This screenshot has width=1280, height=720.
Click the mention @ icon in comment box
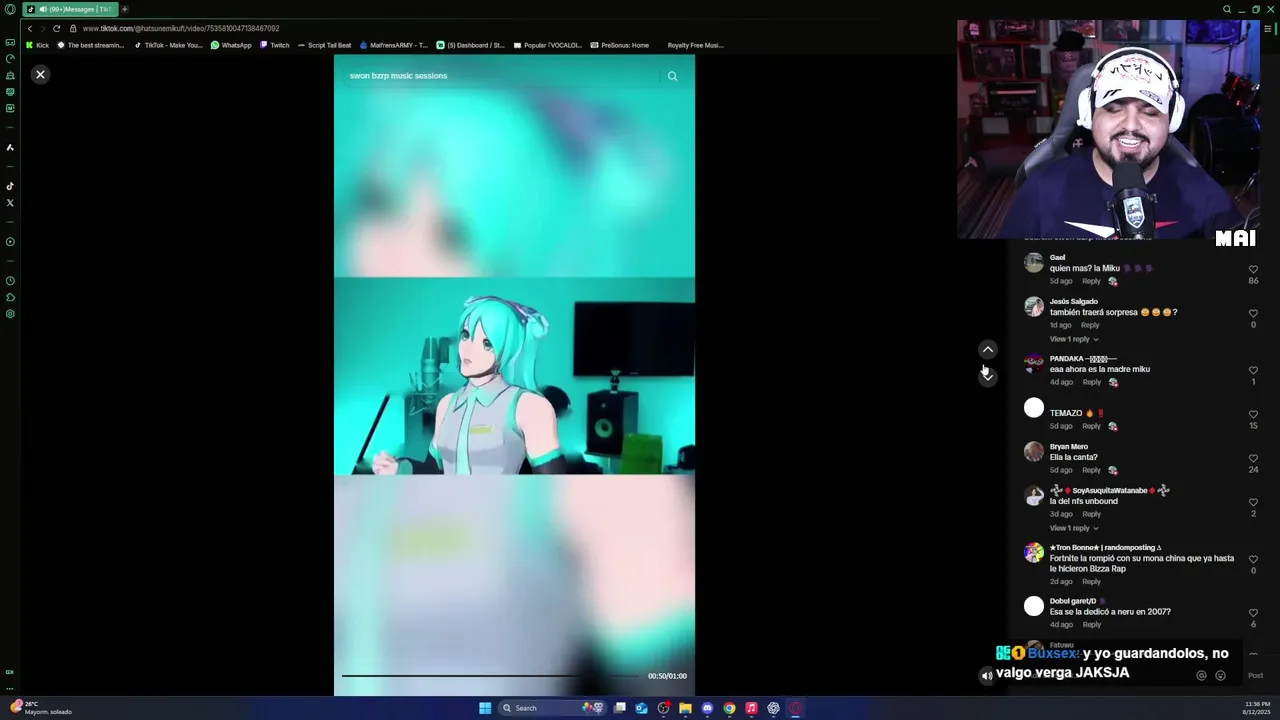pyautogui.click(x=1201, y=675)
